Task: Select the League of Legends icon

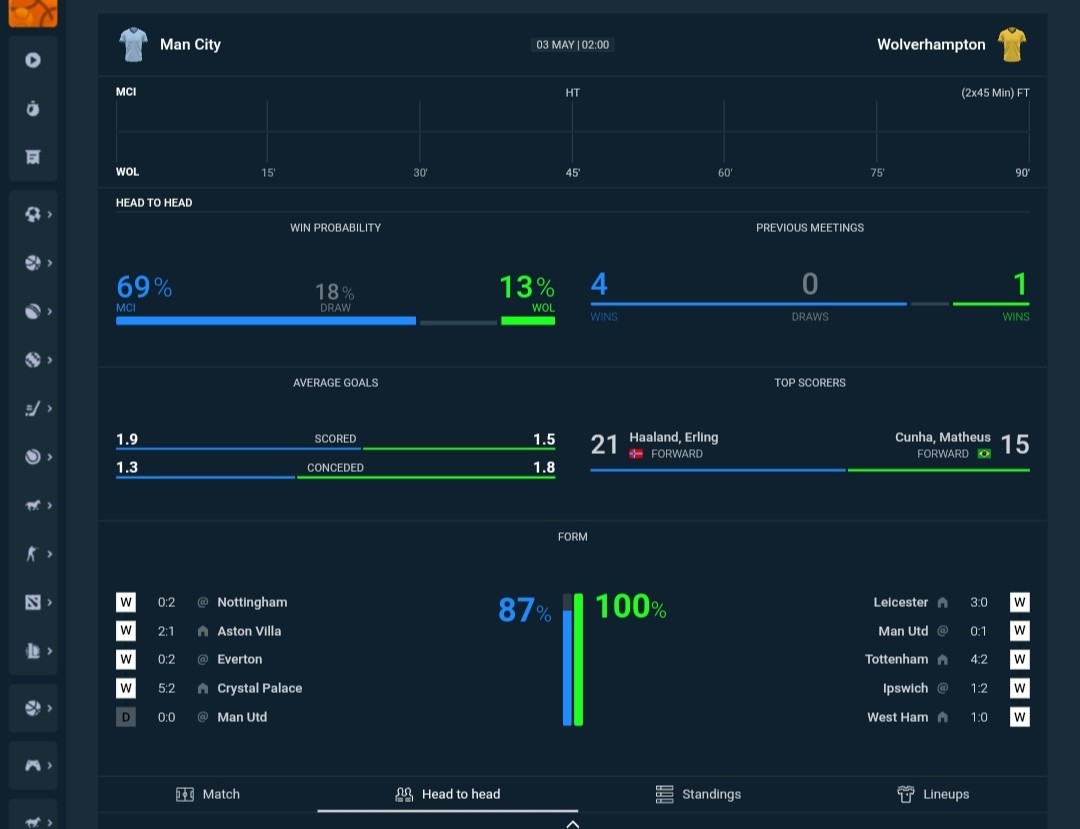Action: (32, 651)
